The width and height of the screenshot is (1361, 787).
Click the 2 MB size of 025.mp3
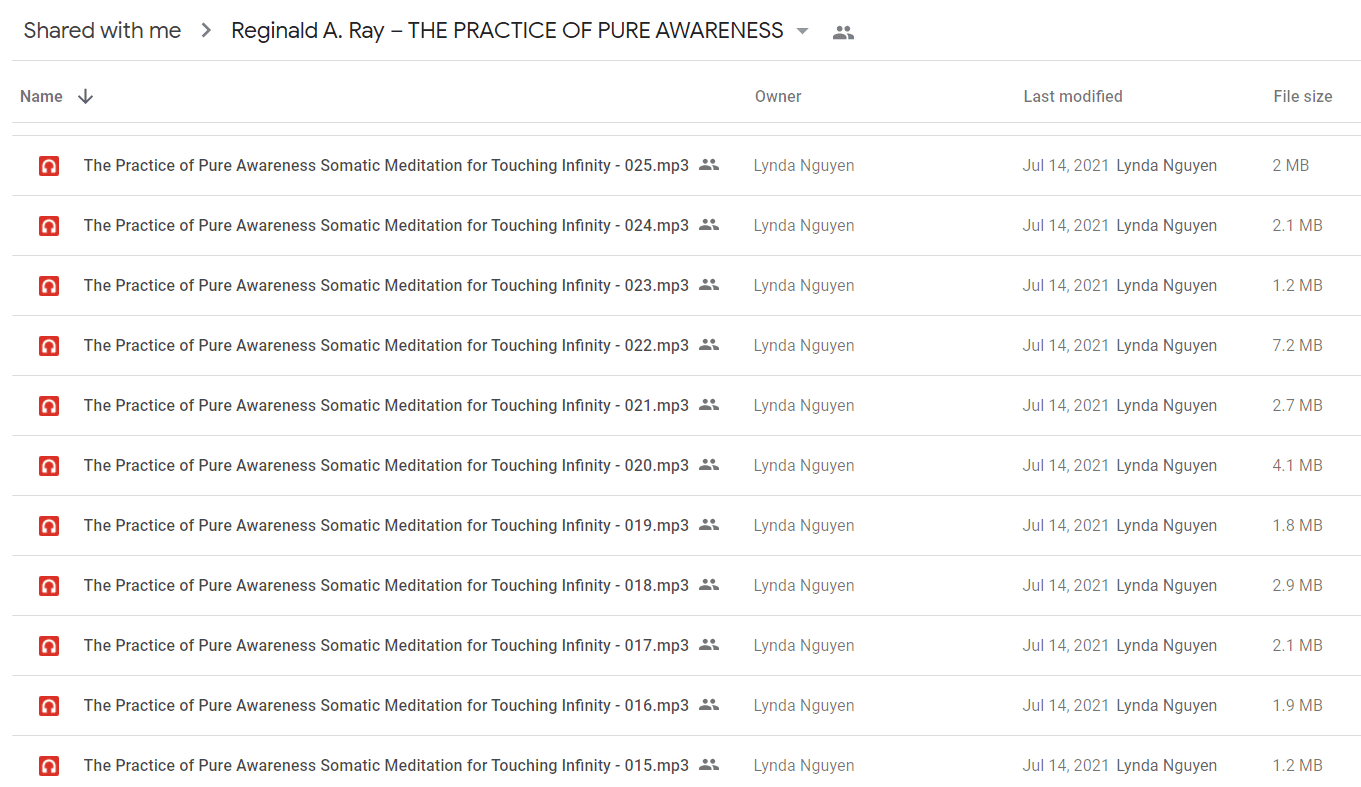pos(1290,166)
